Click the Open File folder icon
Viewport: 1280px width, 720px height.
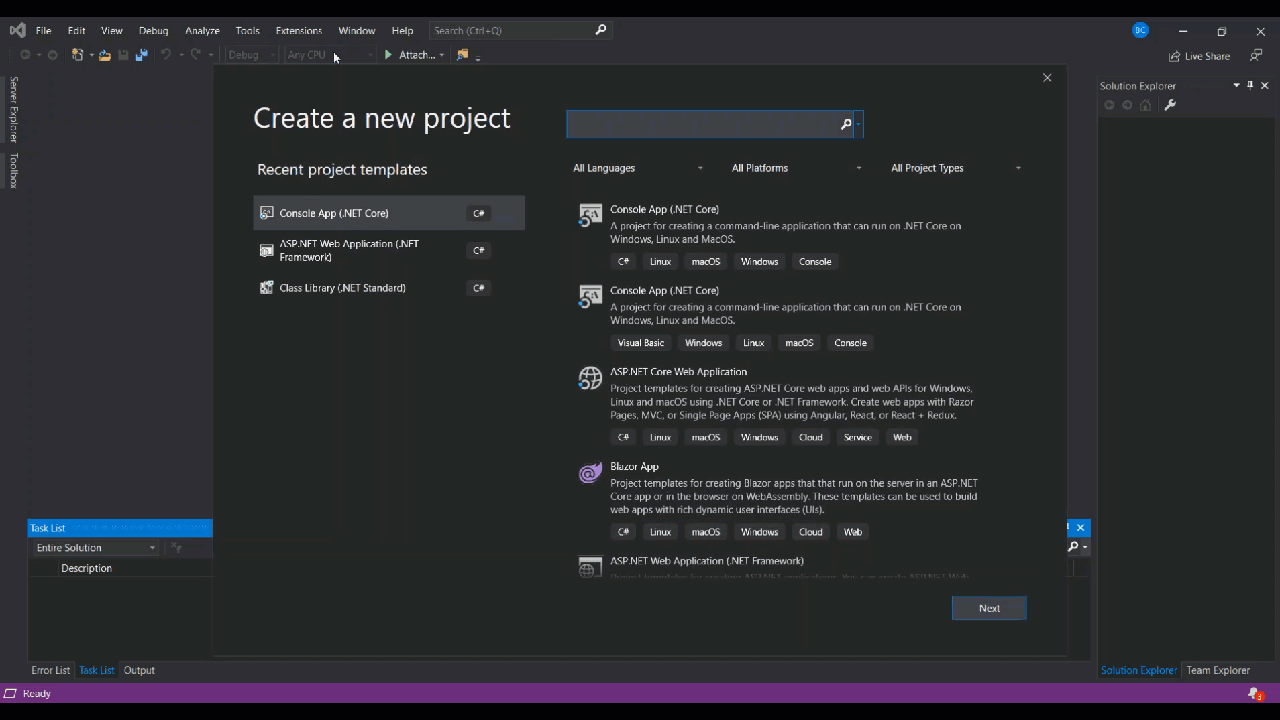point(104,55)
